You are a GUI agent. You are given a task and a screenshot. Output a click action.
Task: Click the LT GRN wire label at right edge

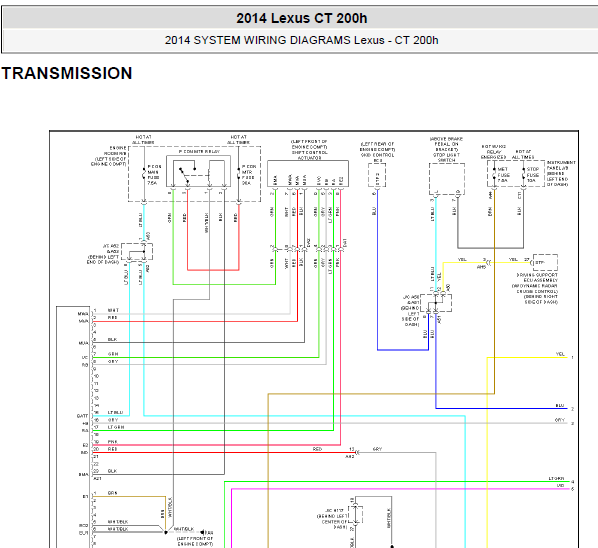[556, 478]
